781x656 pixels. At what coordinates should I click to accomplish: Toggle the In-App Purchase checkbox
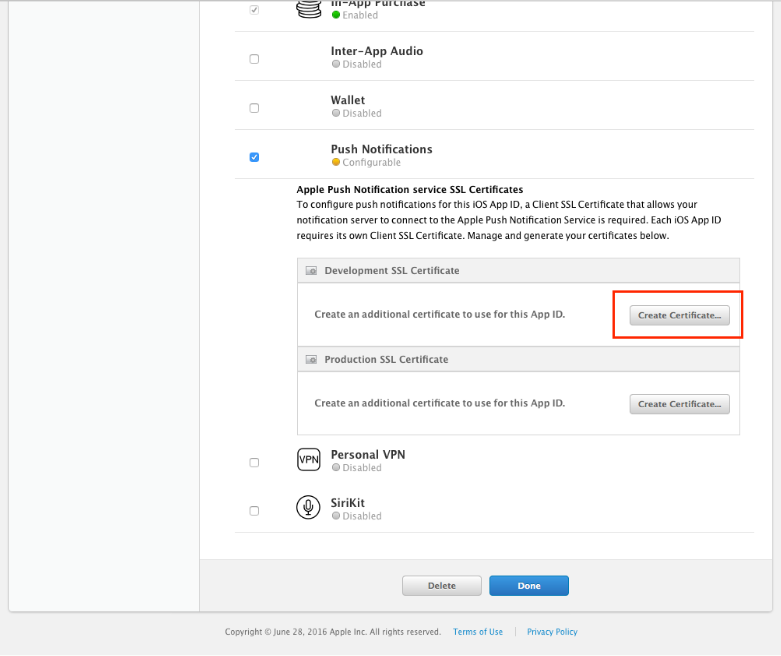[254, 10]
